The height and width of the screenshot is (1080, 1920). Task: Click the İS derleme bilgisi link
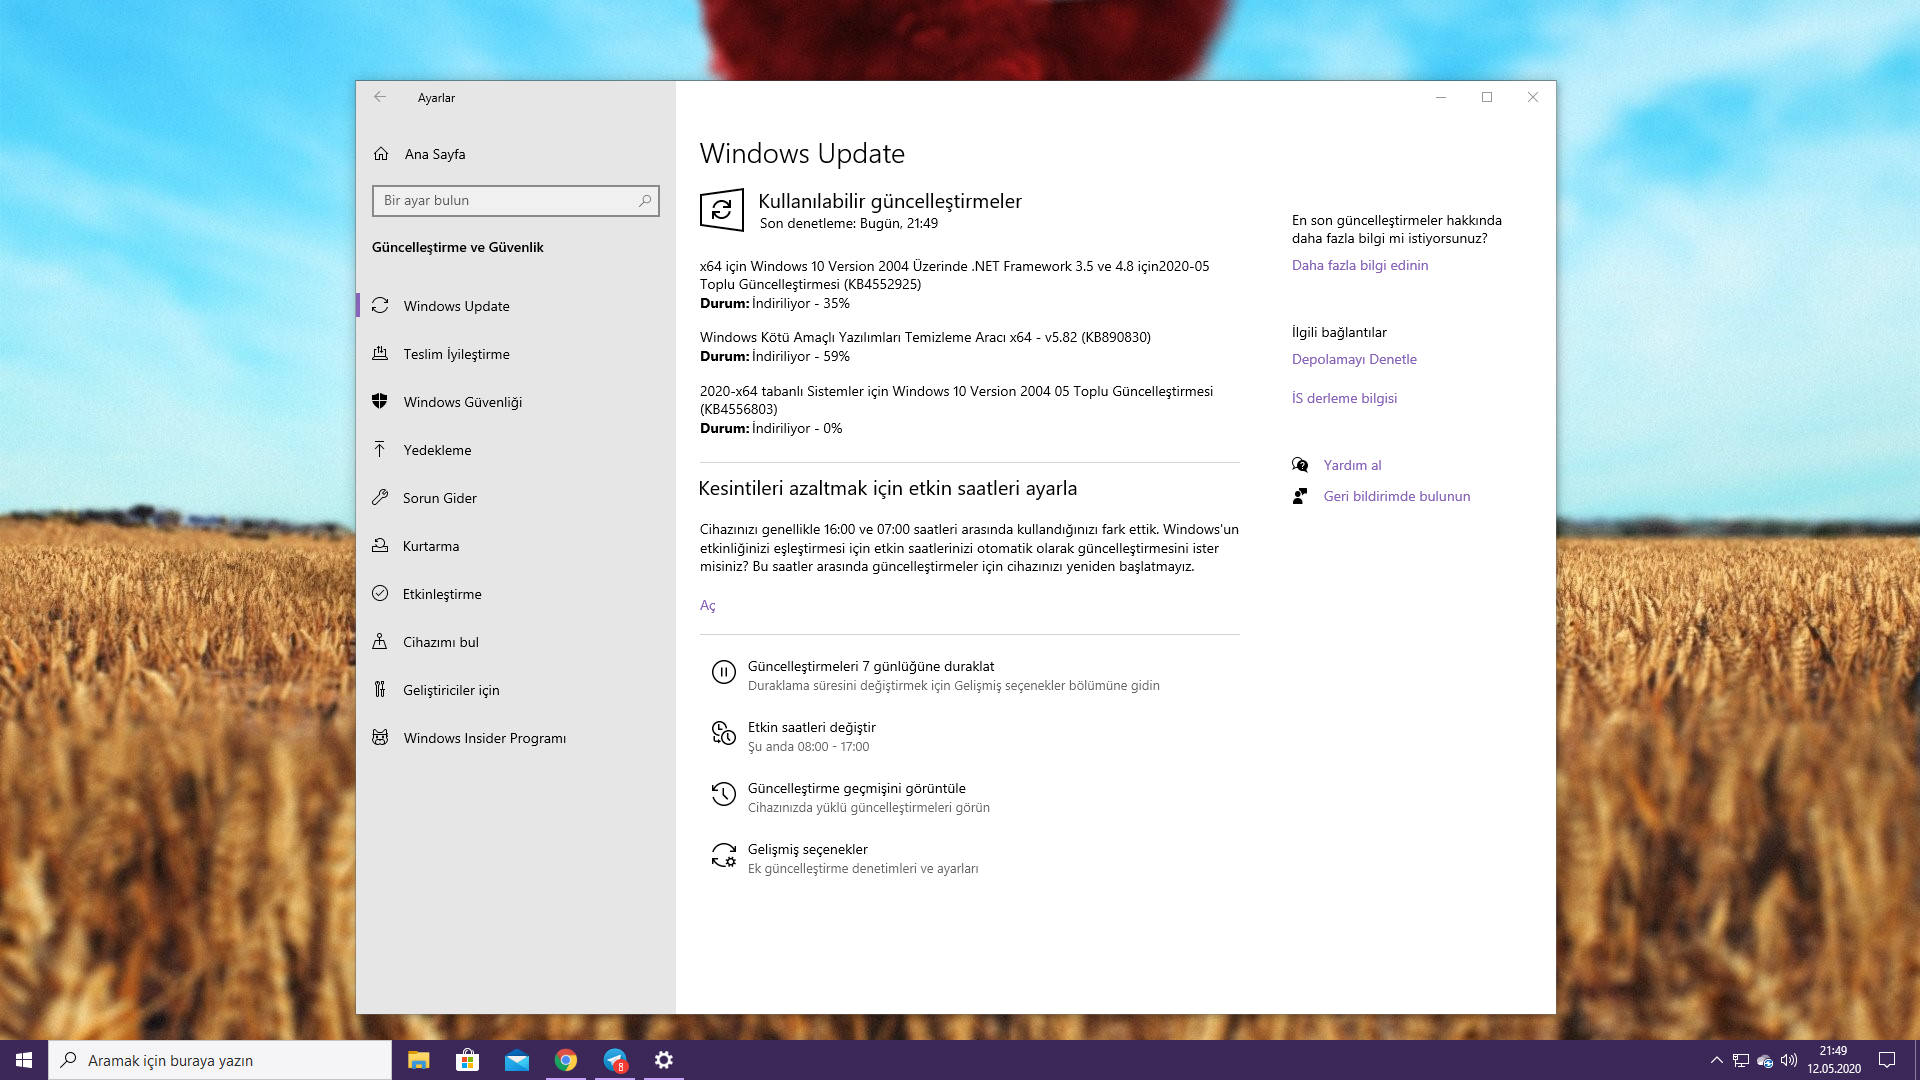[x=1344, y=398]
